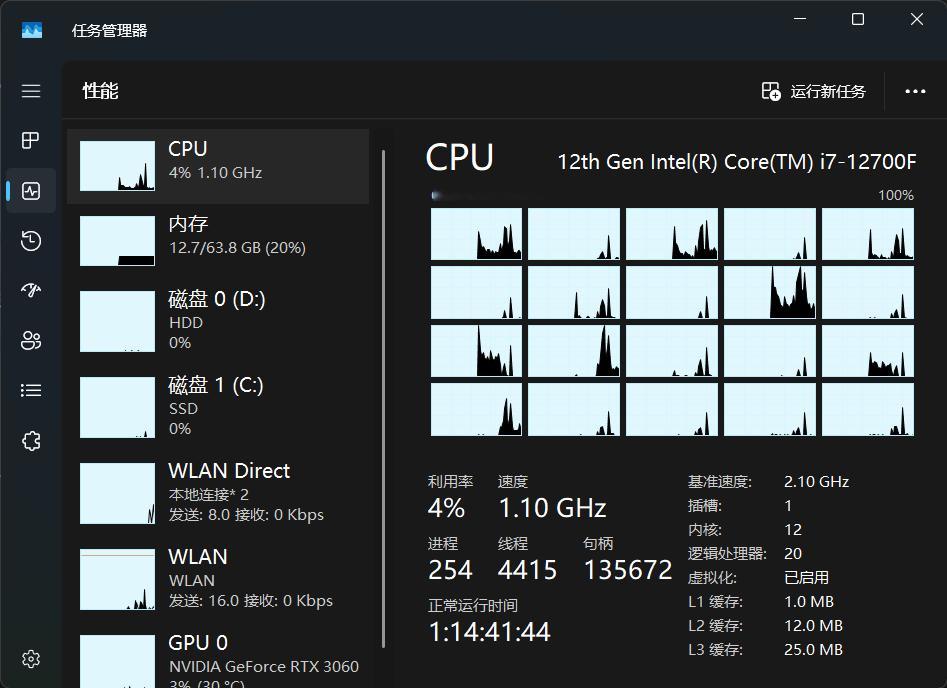Select the CPU performance entry

[x=218, y=166]
